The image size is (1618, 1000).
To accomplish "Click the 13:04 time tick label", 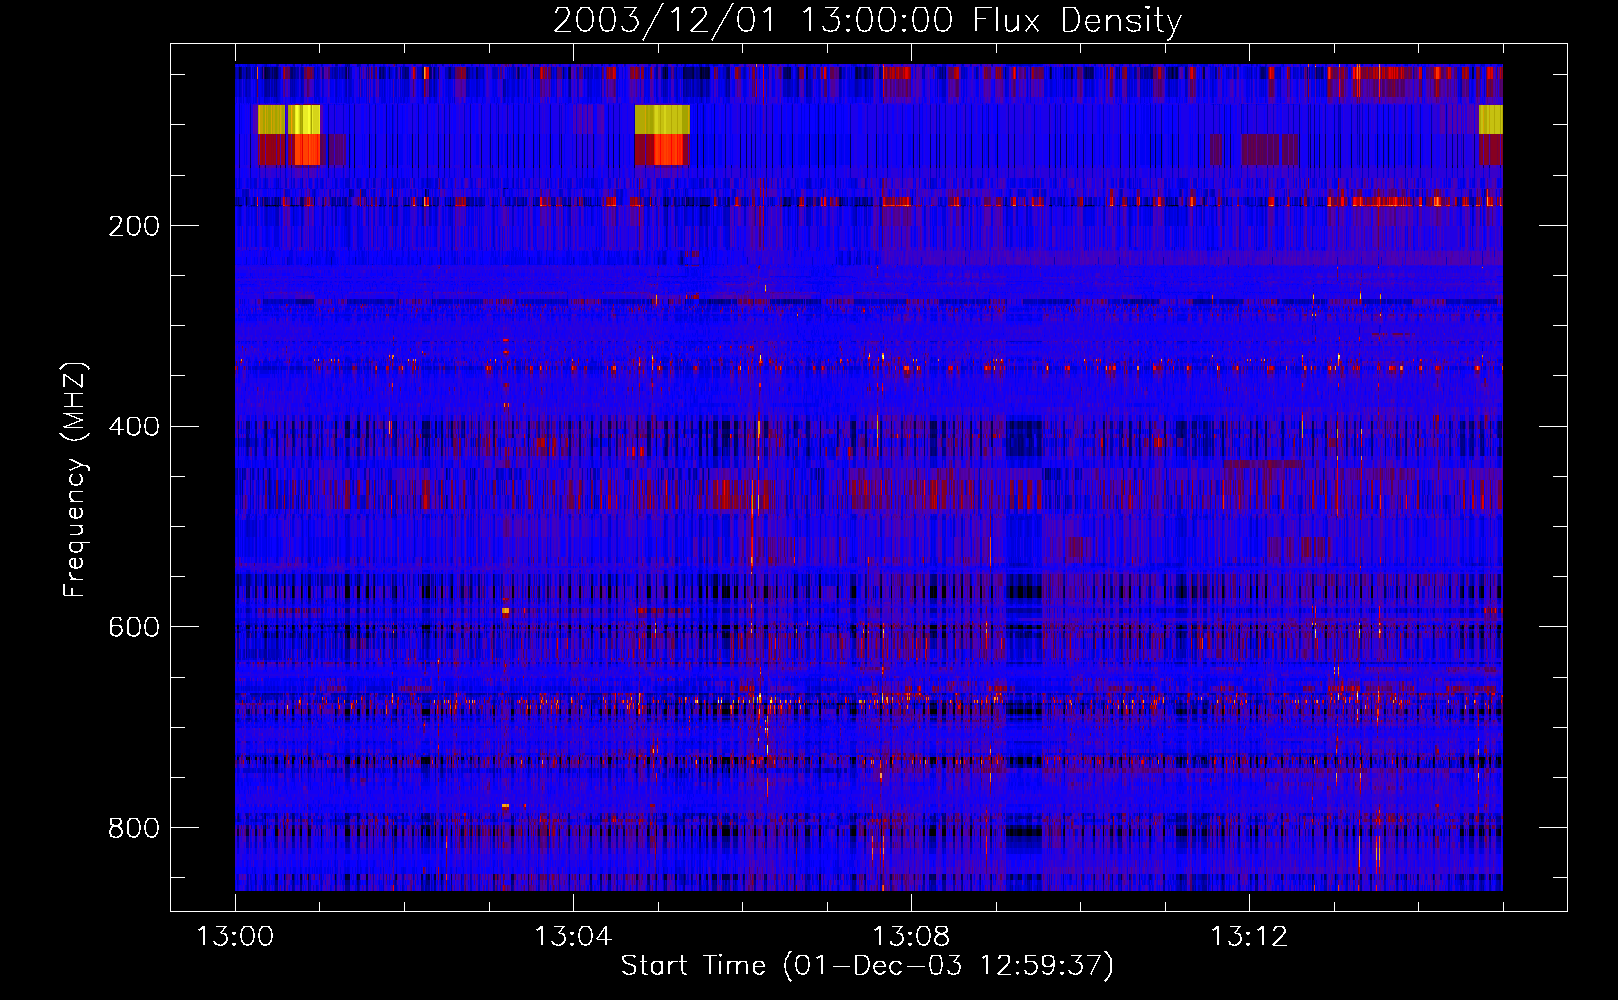I will (573, 937).
